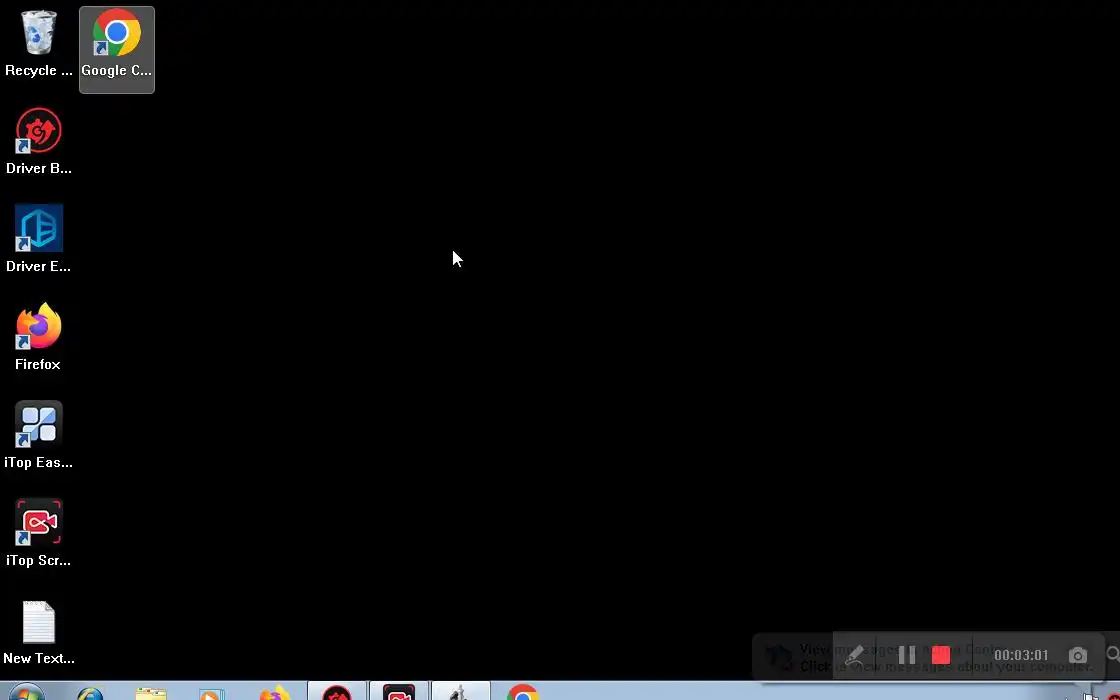Select the New Text Document file
The width and height of the screenshot is (1120, 700).
tap(39, 632)
